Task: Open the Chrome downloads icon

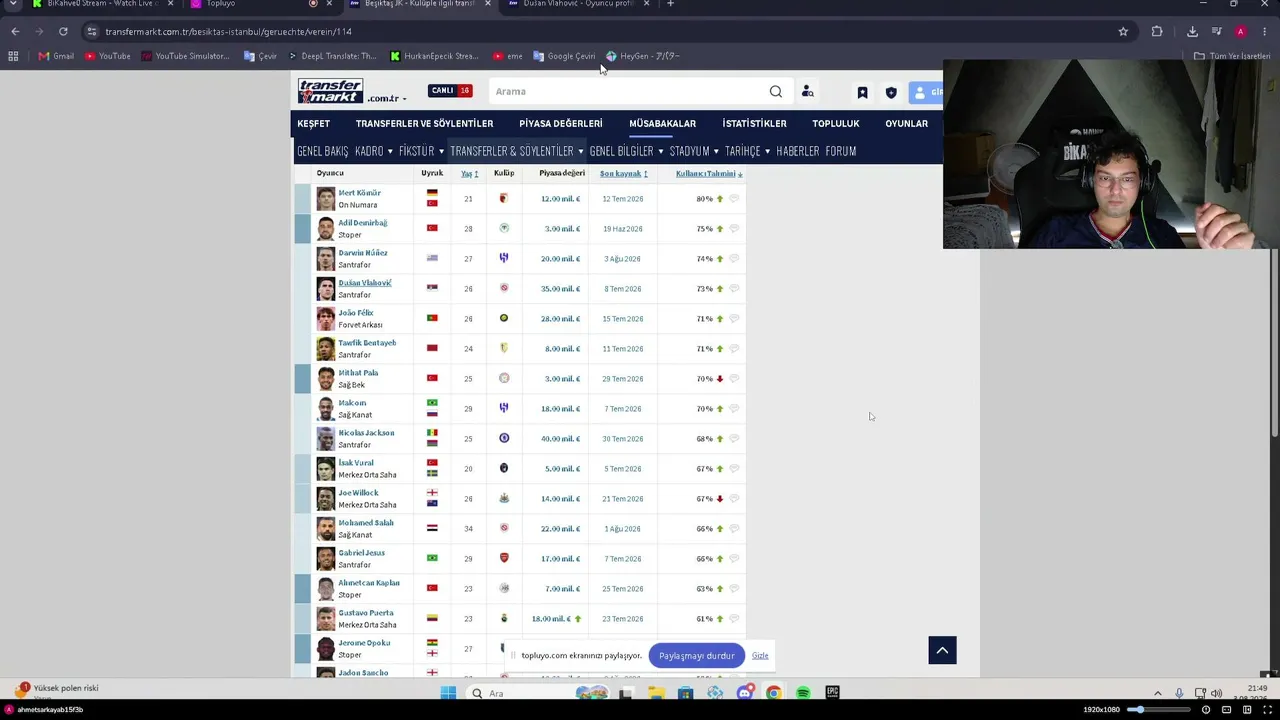Action: (x=1192, y=31)
